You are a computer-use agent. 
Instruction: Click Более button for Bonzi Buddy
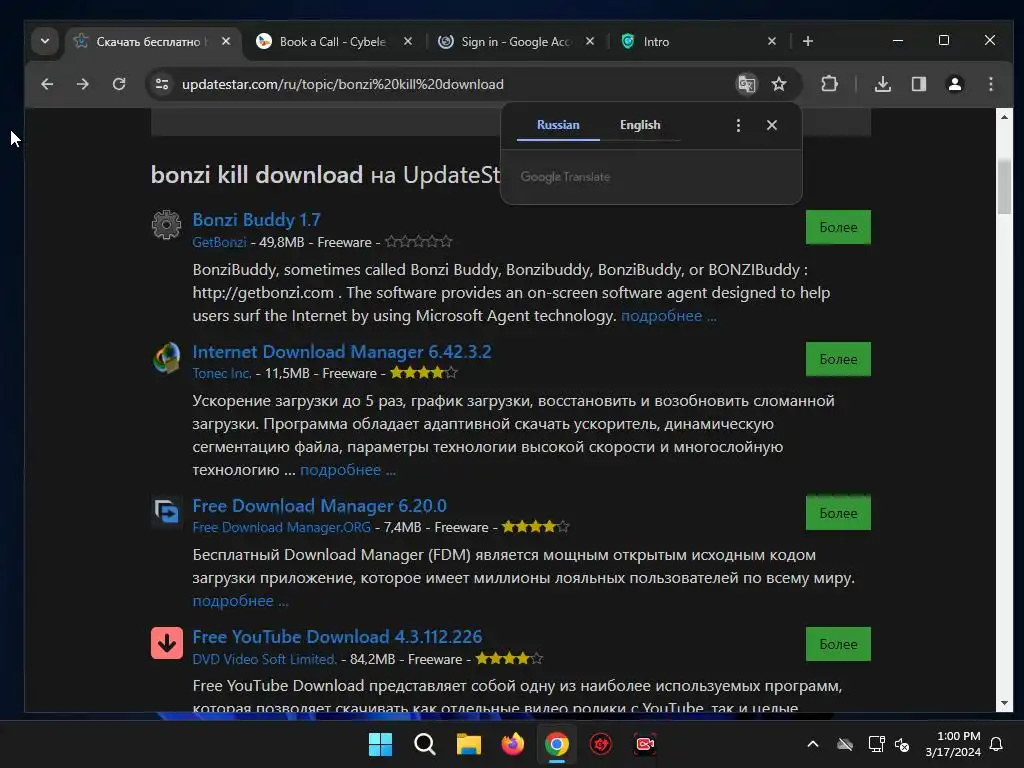(x=838, y=227)
